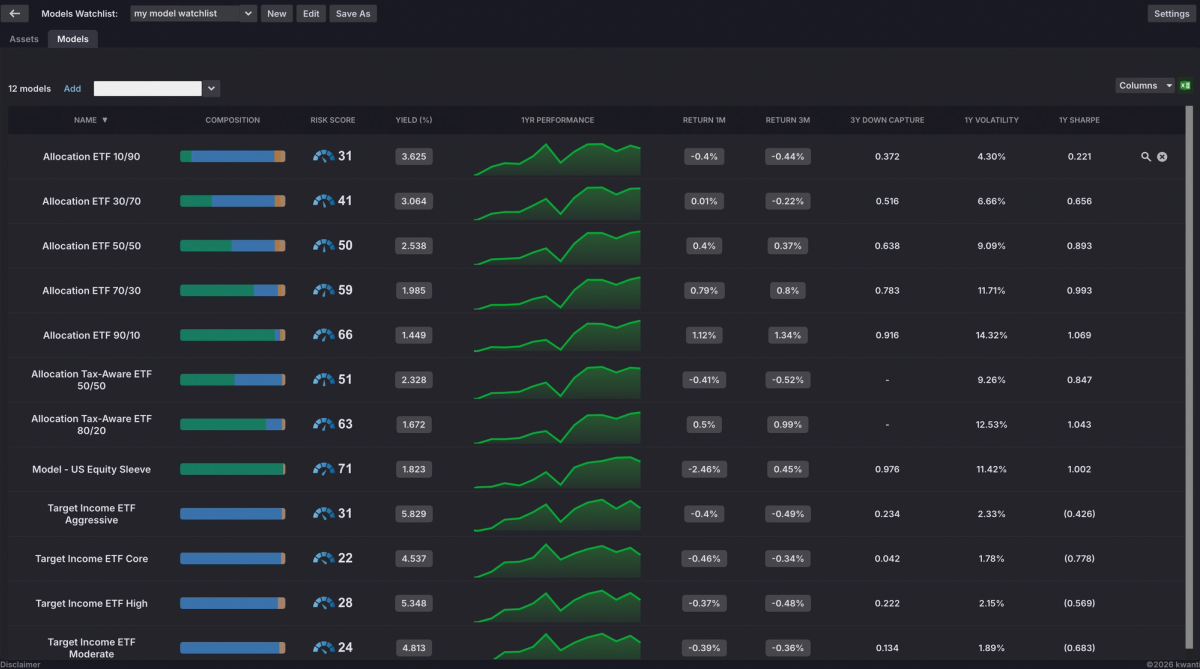Open magnifier for Allocation ETF 10/90

[1146, 157]
